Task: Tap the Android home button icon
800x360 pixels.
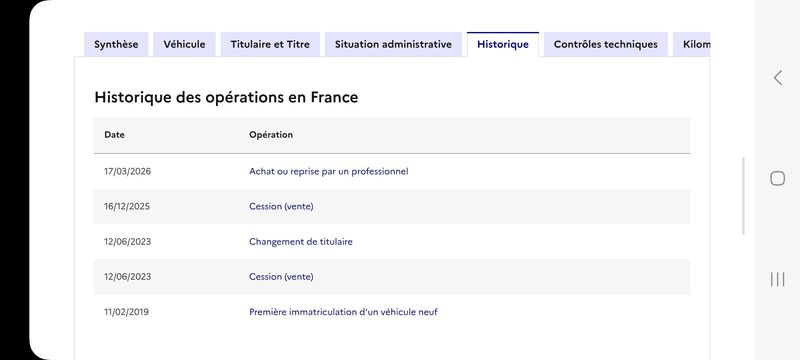Action: pos(777,178)
